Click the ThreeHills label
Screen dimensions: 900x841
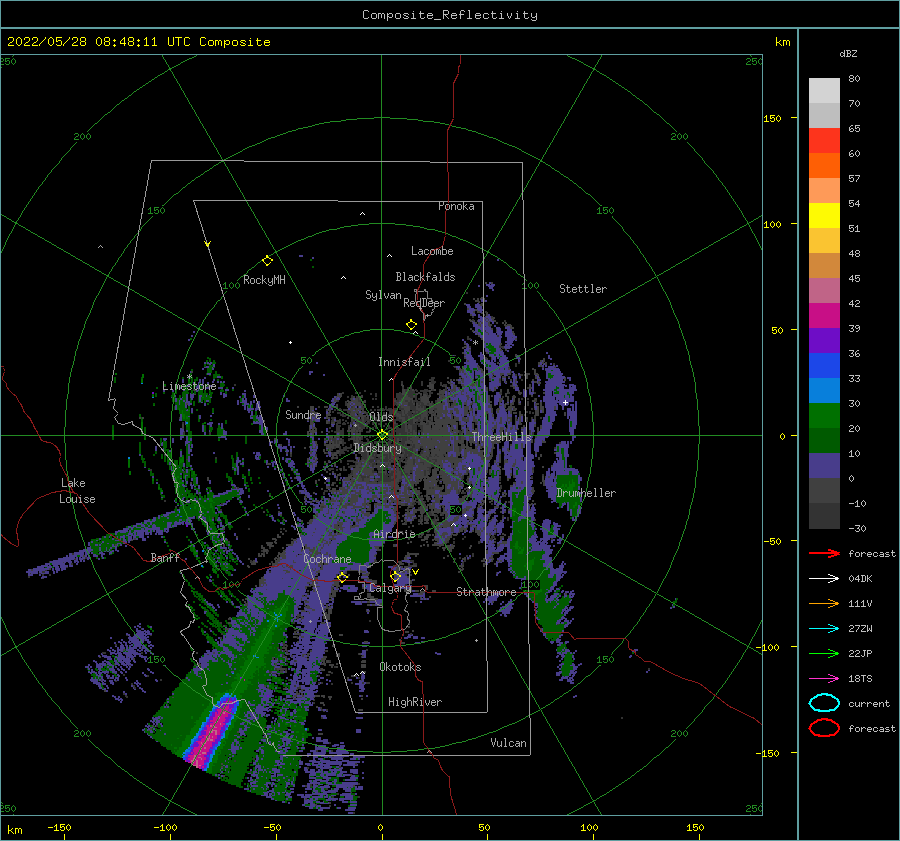(502, 437)
